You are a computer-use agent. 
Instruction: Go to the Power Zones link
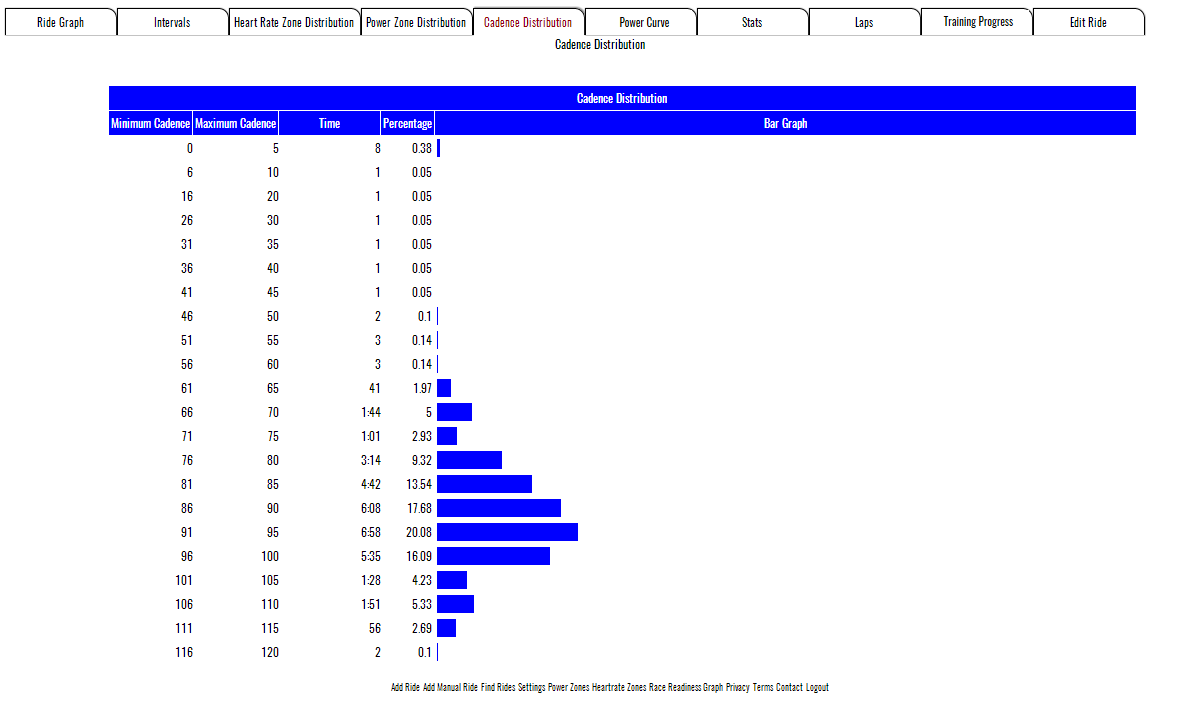point(568,688)
